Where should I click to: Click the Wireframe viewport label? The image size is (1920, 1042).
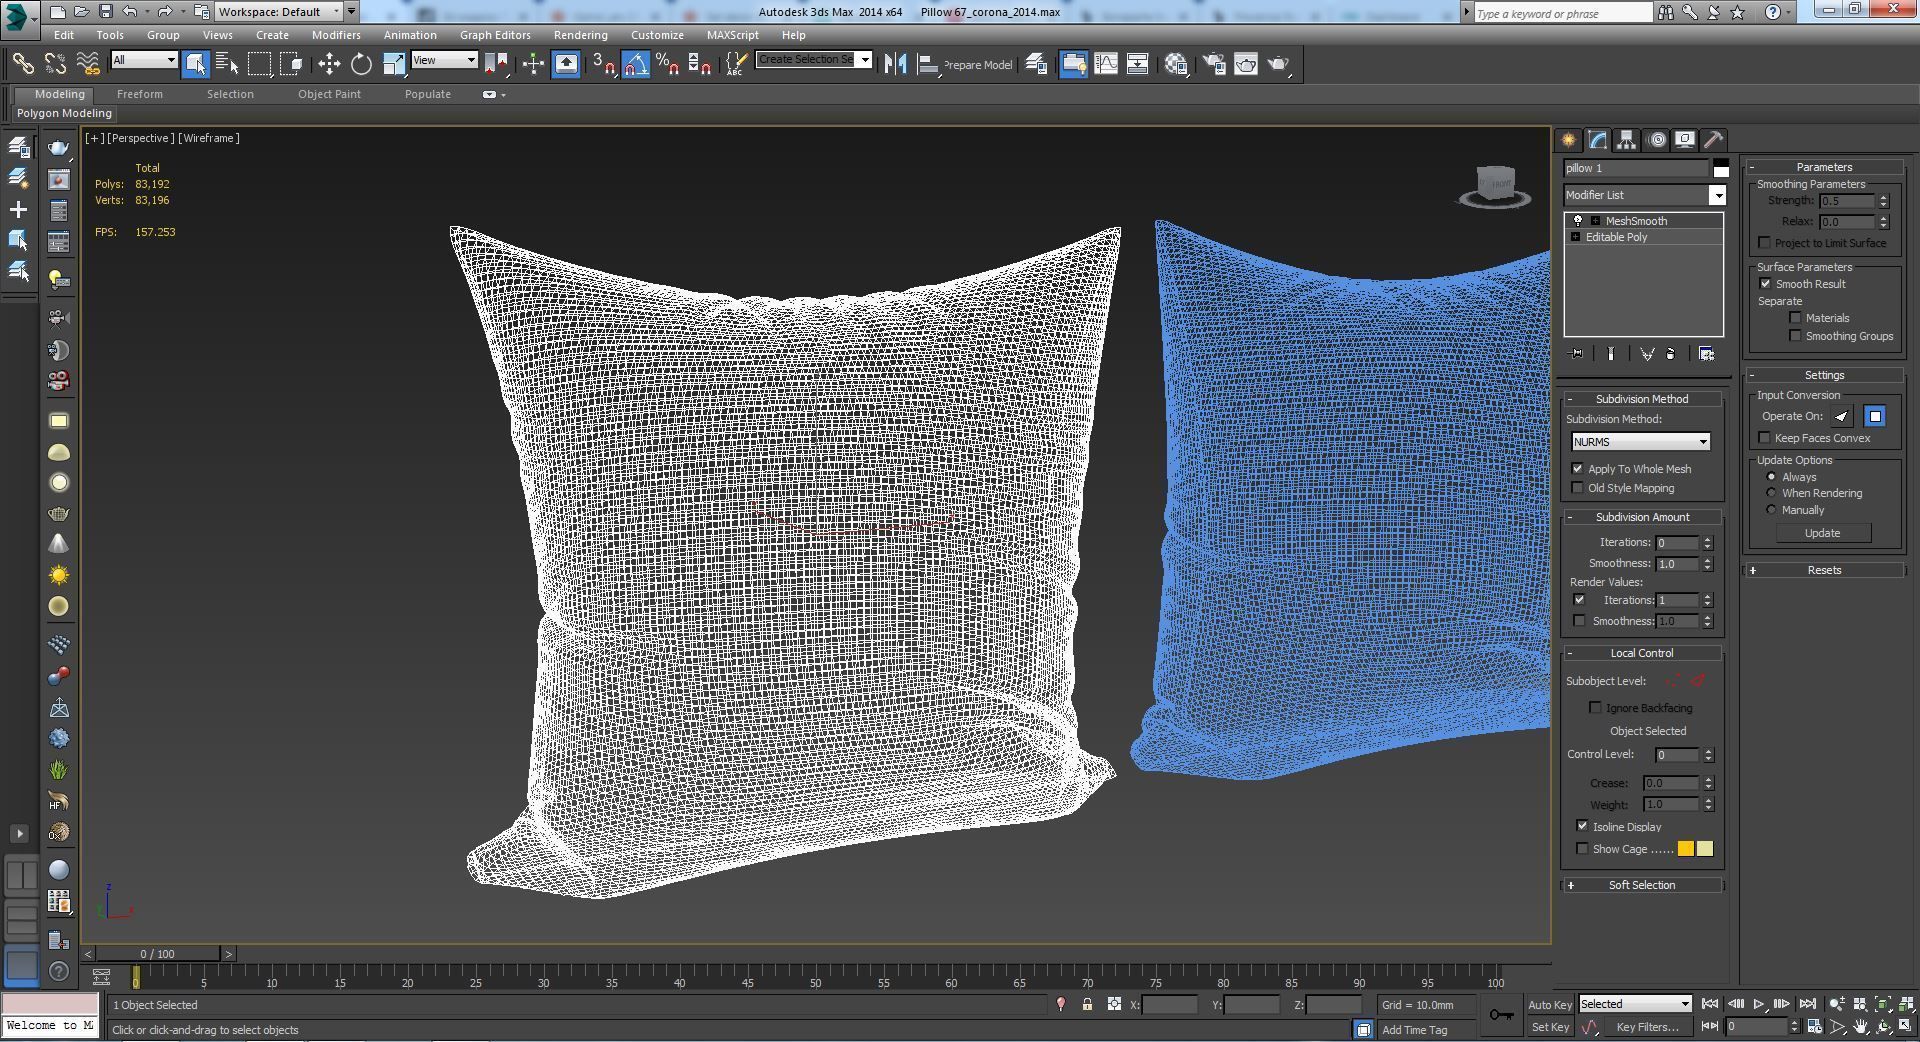209,138
